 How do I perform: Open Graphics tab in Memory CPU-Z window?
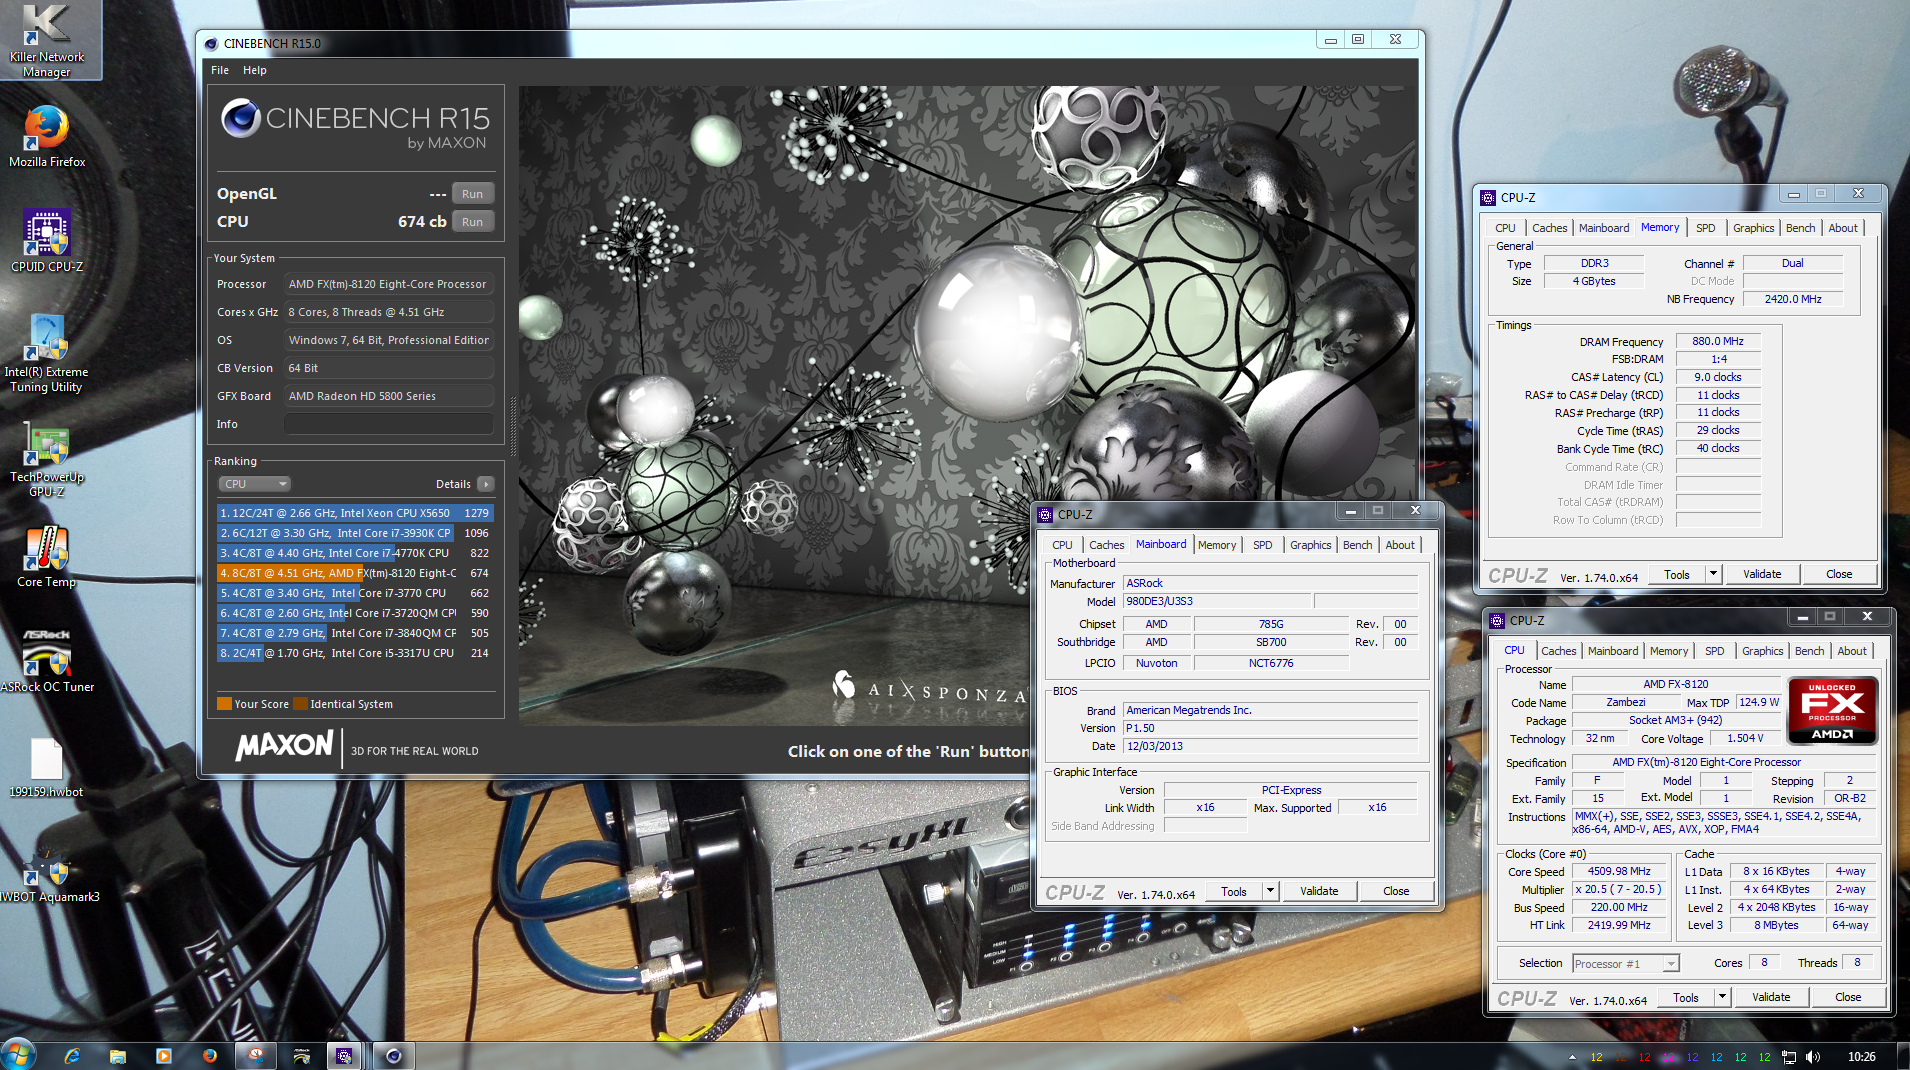tap(1754, 228)
